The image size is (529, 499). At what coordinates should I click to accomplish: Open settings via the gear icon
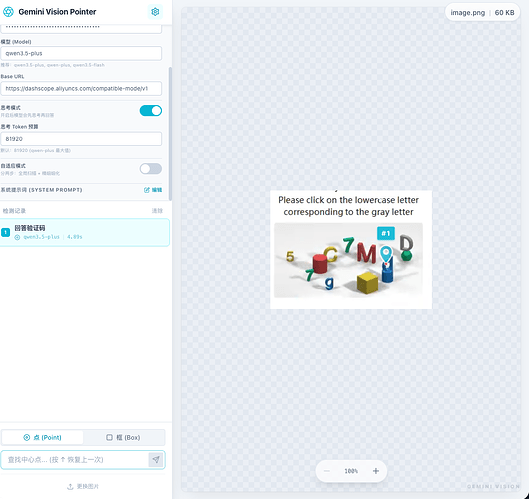tap(155, 12)
